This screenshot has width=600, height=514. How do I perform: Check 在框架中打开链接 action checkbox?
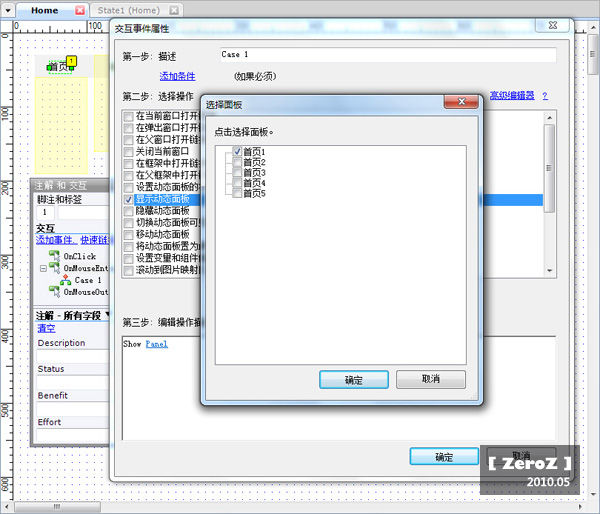(x=129, y=164)
